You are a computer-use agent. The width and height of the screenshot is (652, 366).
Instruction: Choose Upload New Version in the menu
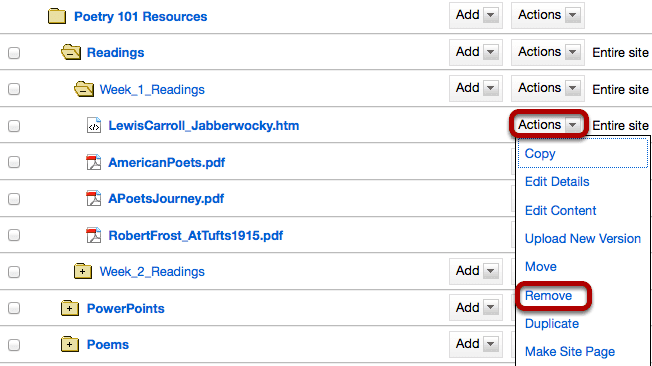583,239
